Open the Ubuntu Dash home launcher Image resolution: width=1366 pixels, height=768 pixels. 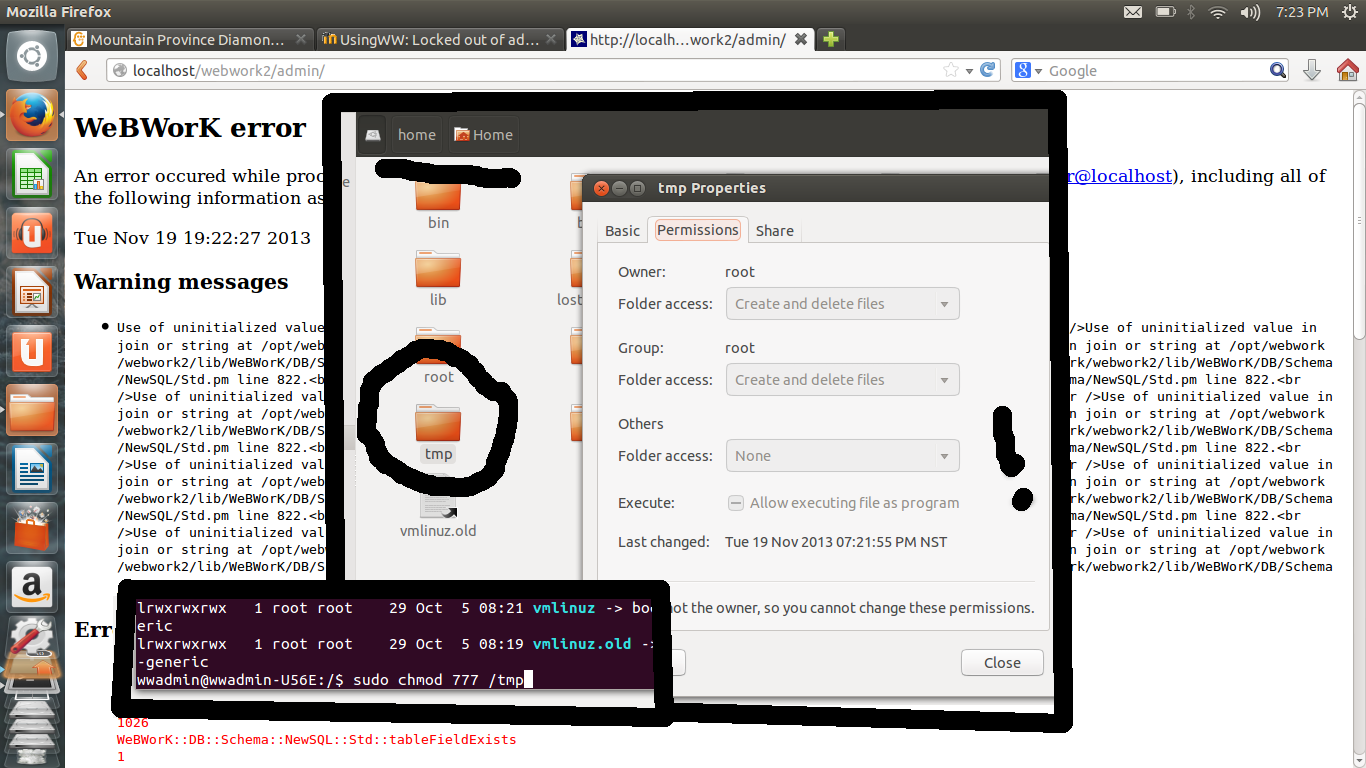[32, 56]
